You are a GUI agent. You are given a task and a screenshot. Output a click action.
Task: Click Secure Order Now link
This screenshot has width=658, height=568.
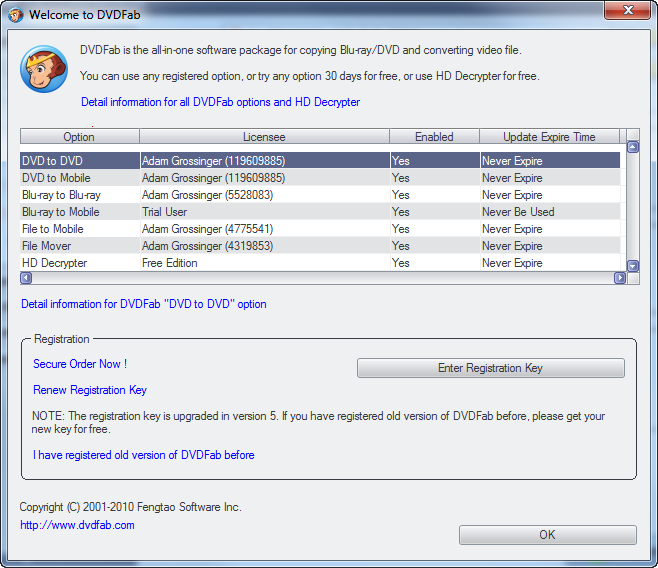pos(80,364)
